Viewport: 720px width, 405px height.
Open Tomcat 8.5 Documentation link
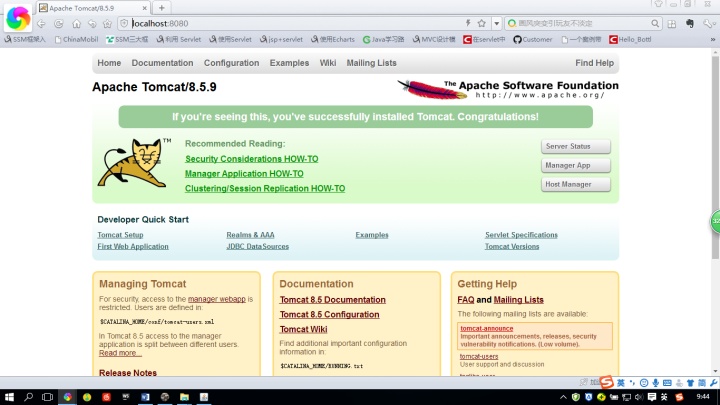pyautogui.click(x=332, y=300)
